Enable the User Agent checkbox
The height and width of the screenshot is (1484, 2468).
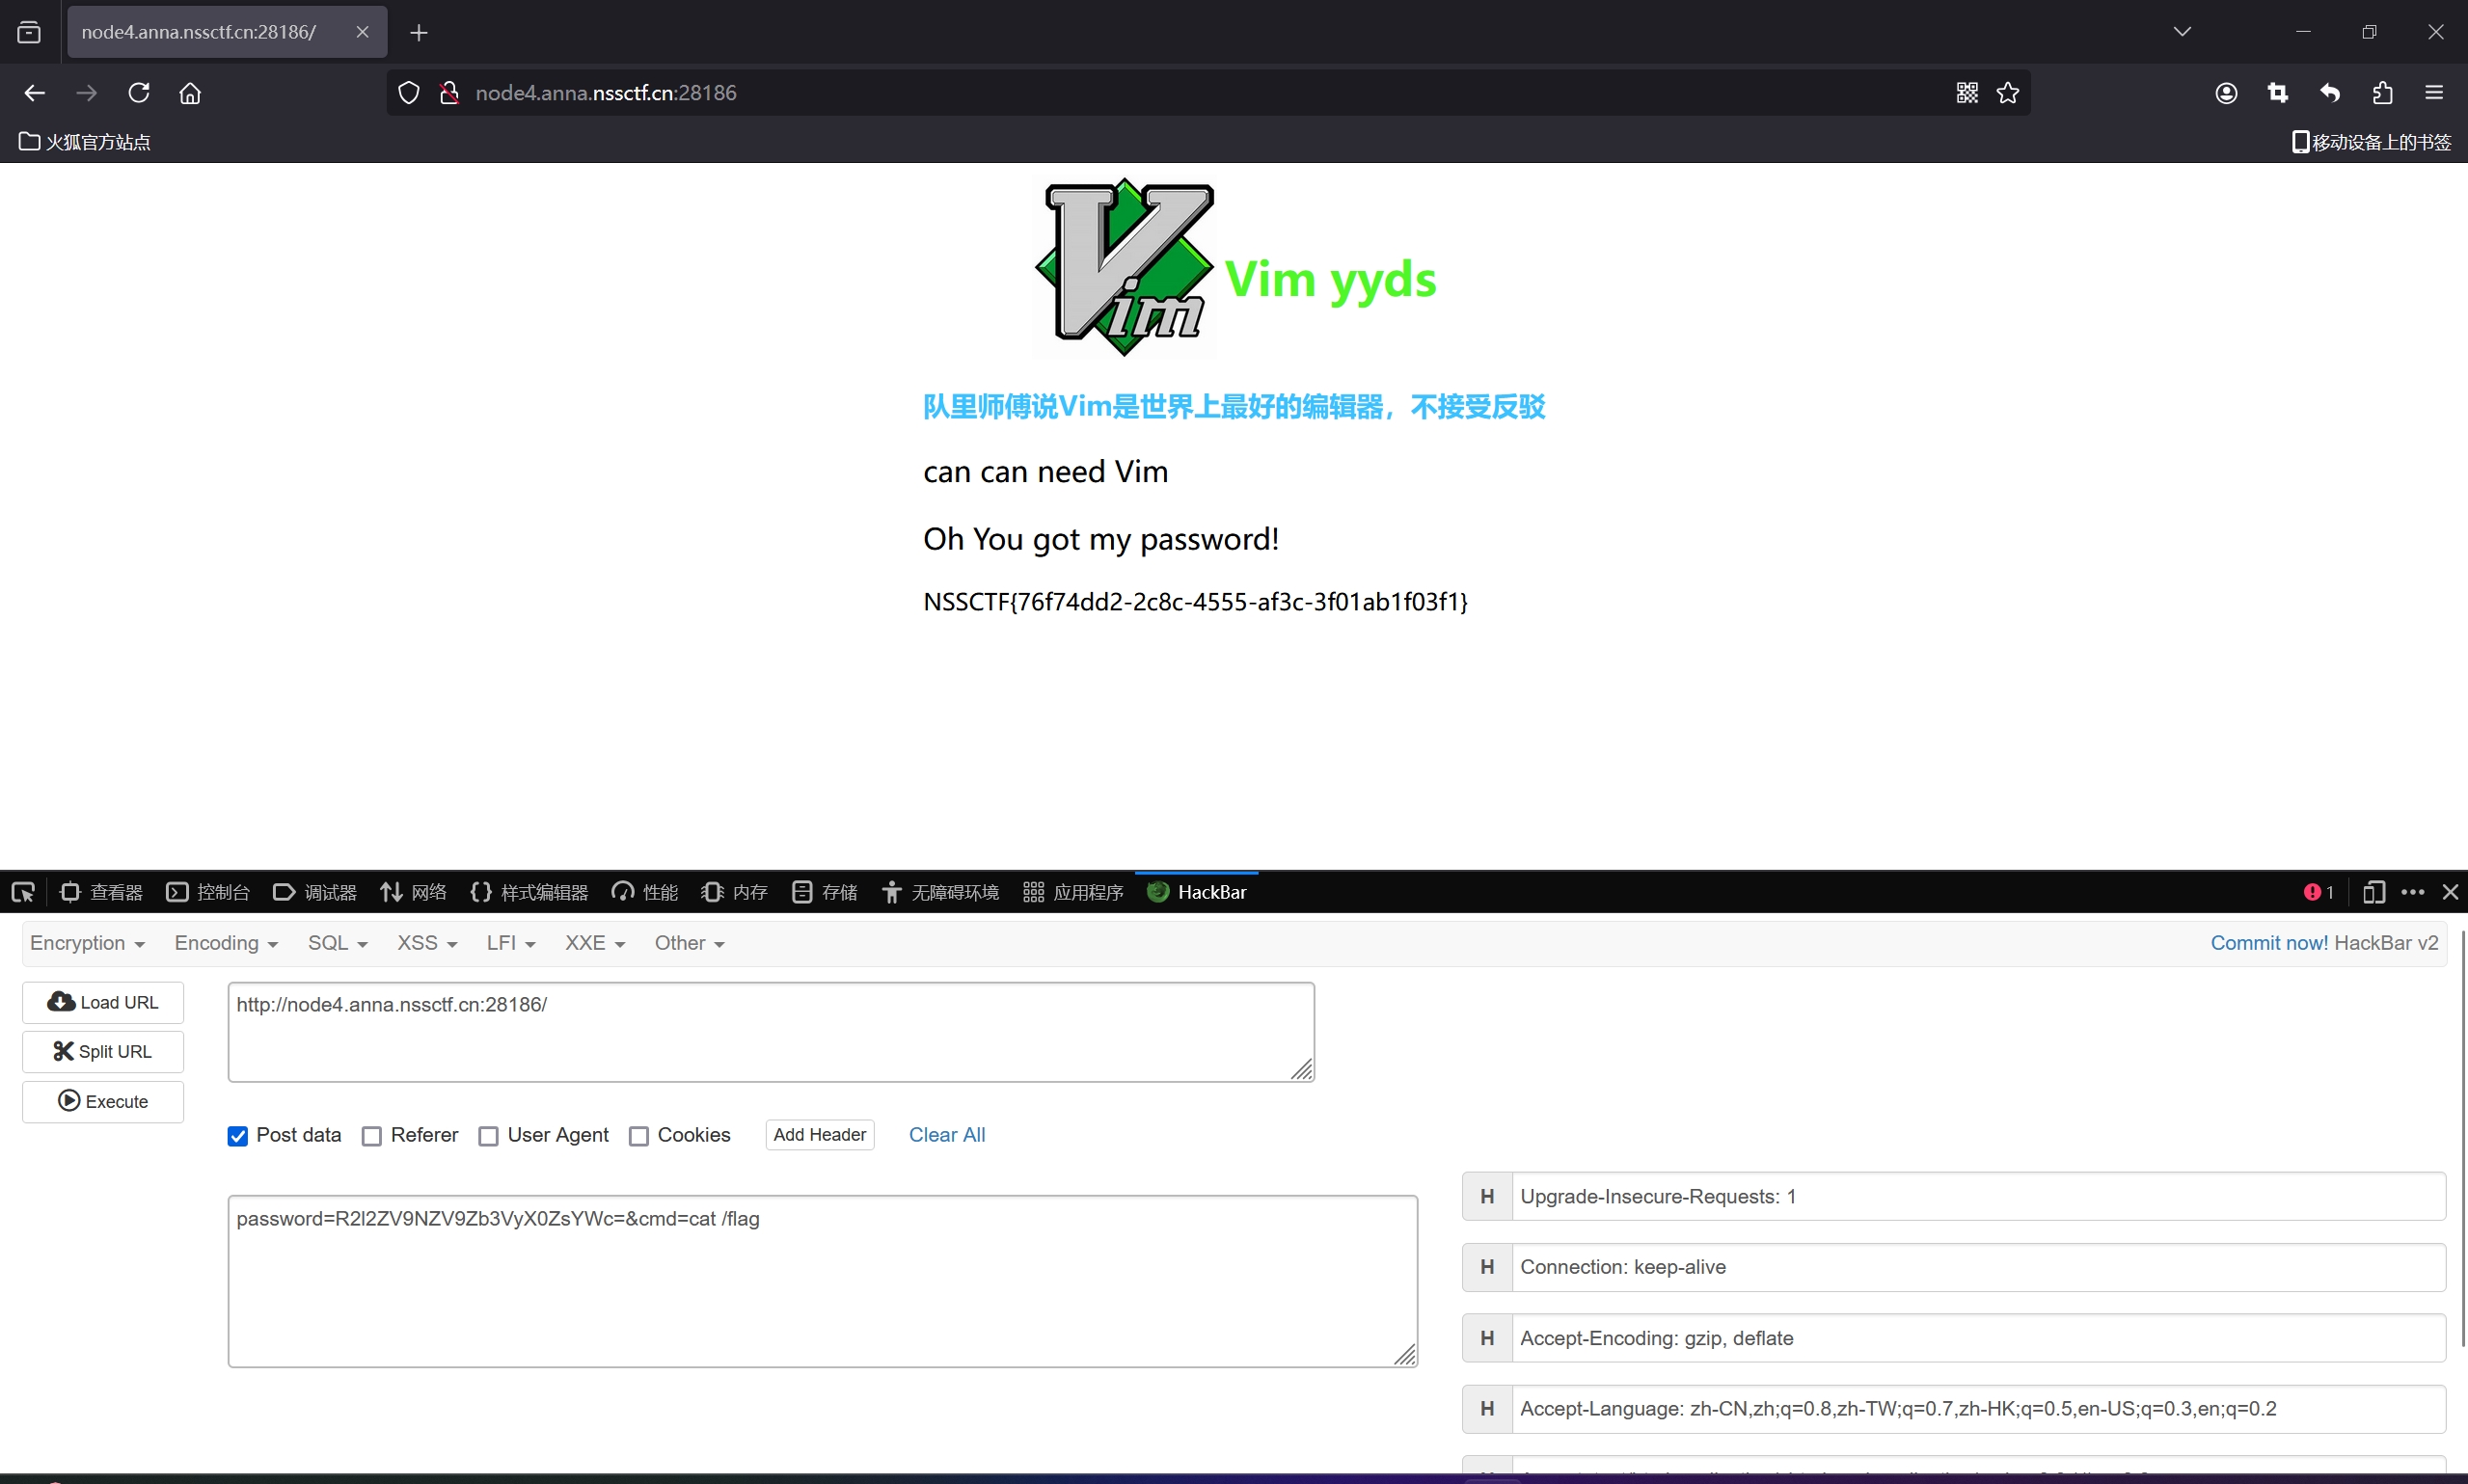click(488, 1136)
